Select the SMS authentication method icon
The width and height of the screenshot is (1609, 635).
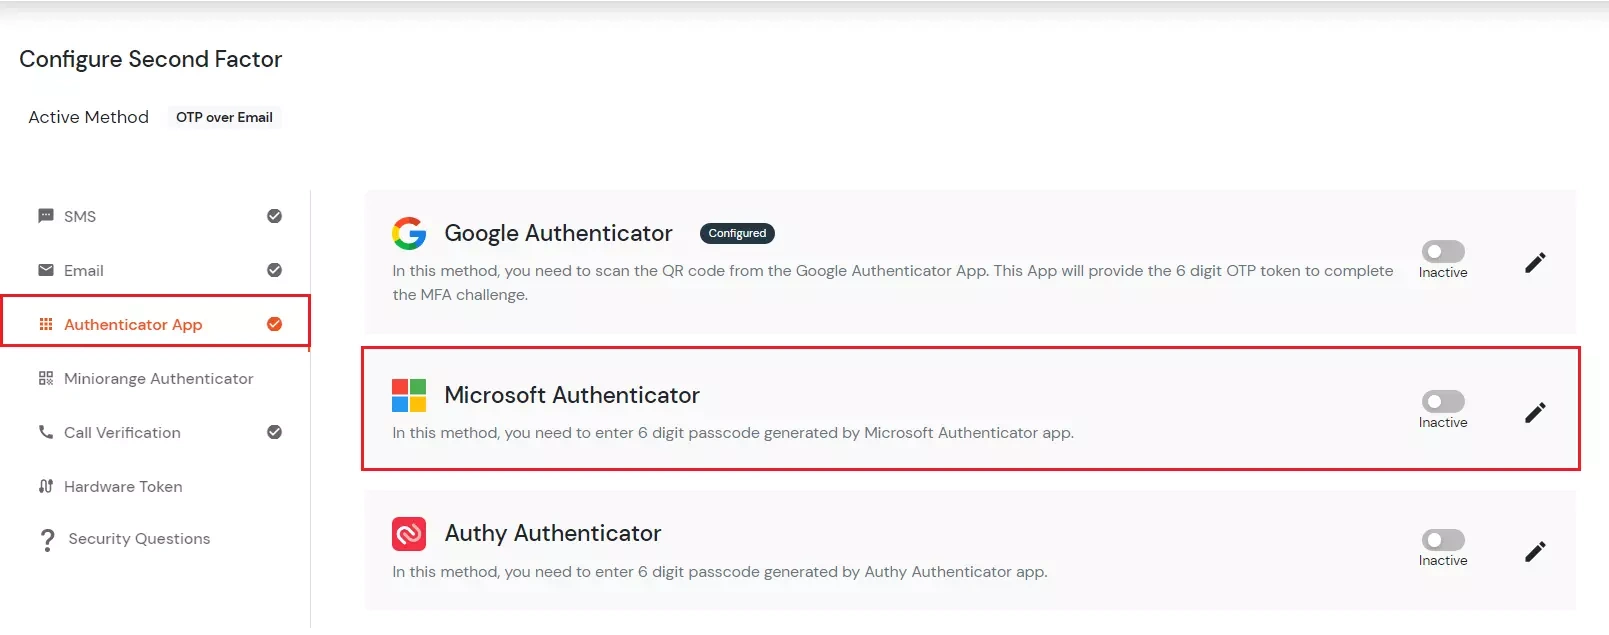[x=45, y=215]
